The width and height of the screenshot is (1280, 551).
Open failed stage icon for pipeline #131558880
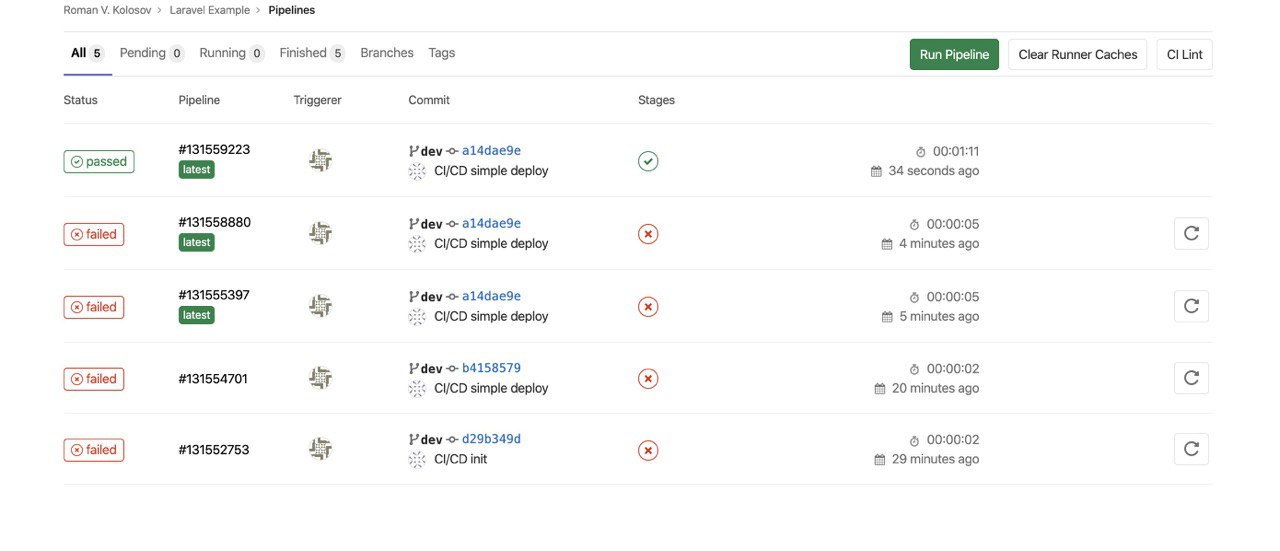tap(648, 234)
